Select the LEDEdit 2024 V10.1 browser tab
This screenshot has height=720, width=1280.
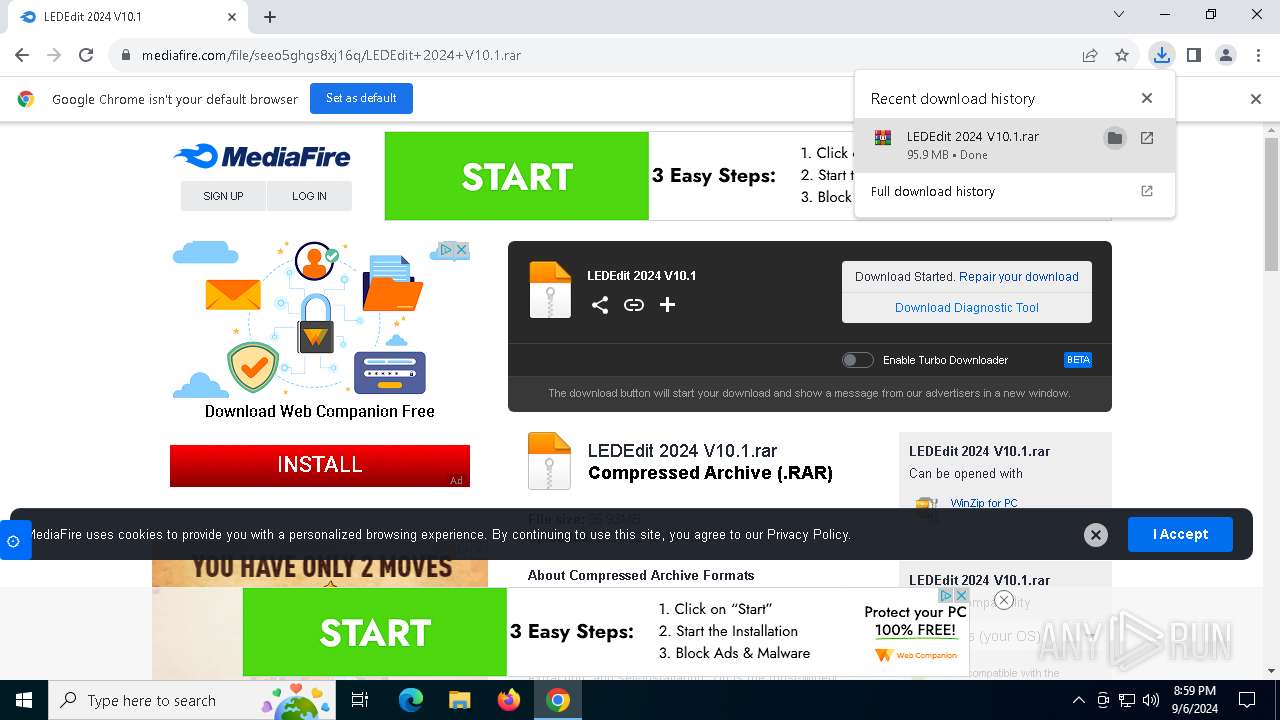point(125,17)
